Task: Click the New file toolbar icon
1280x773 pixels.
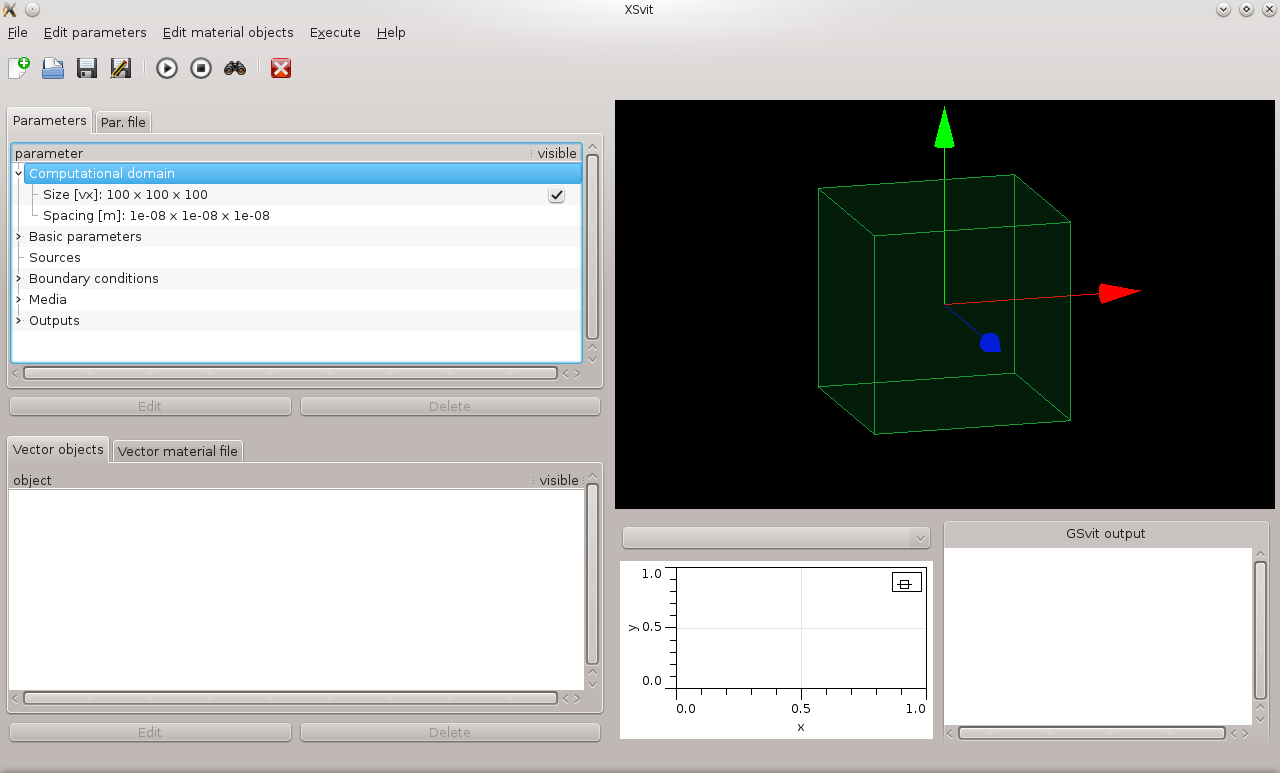Action: click(19, 68)
